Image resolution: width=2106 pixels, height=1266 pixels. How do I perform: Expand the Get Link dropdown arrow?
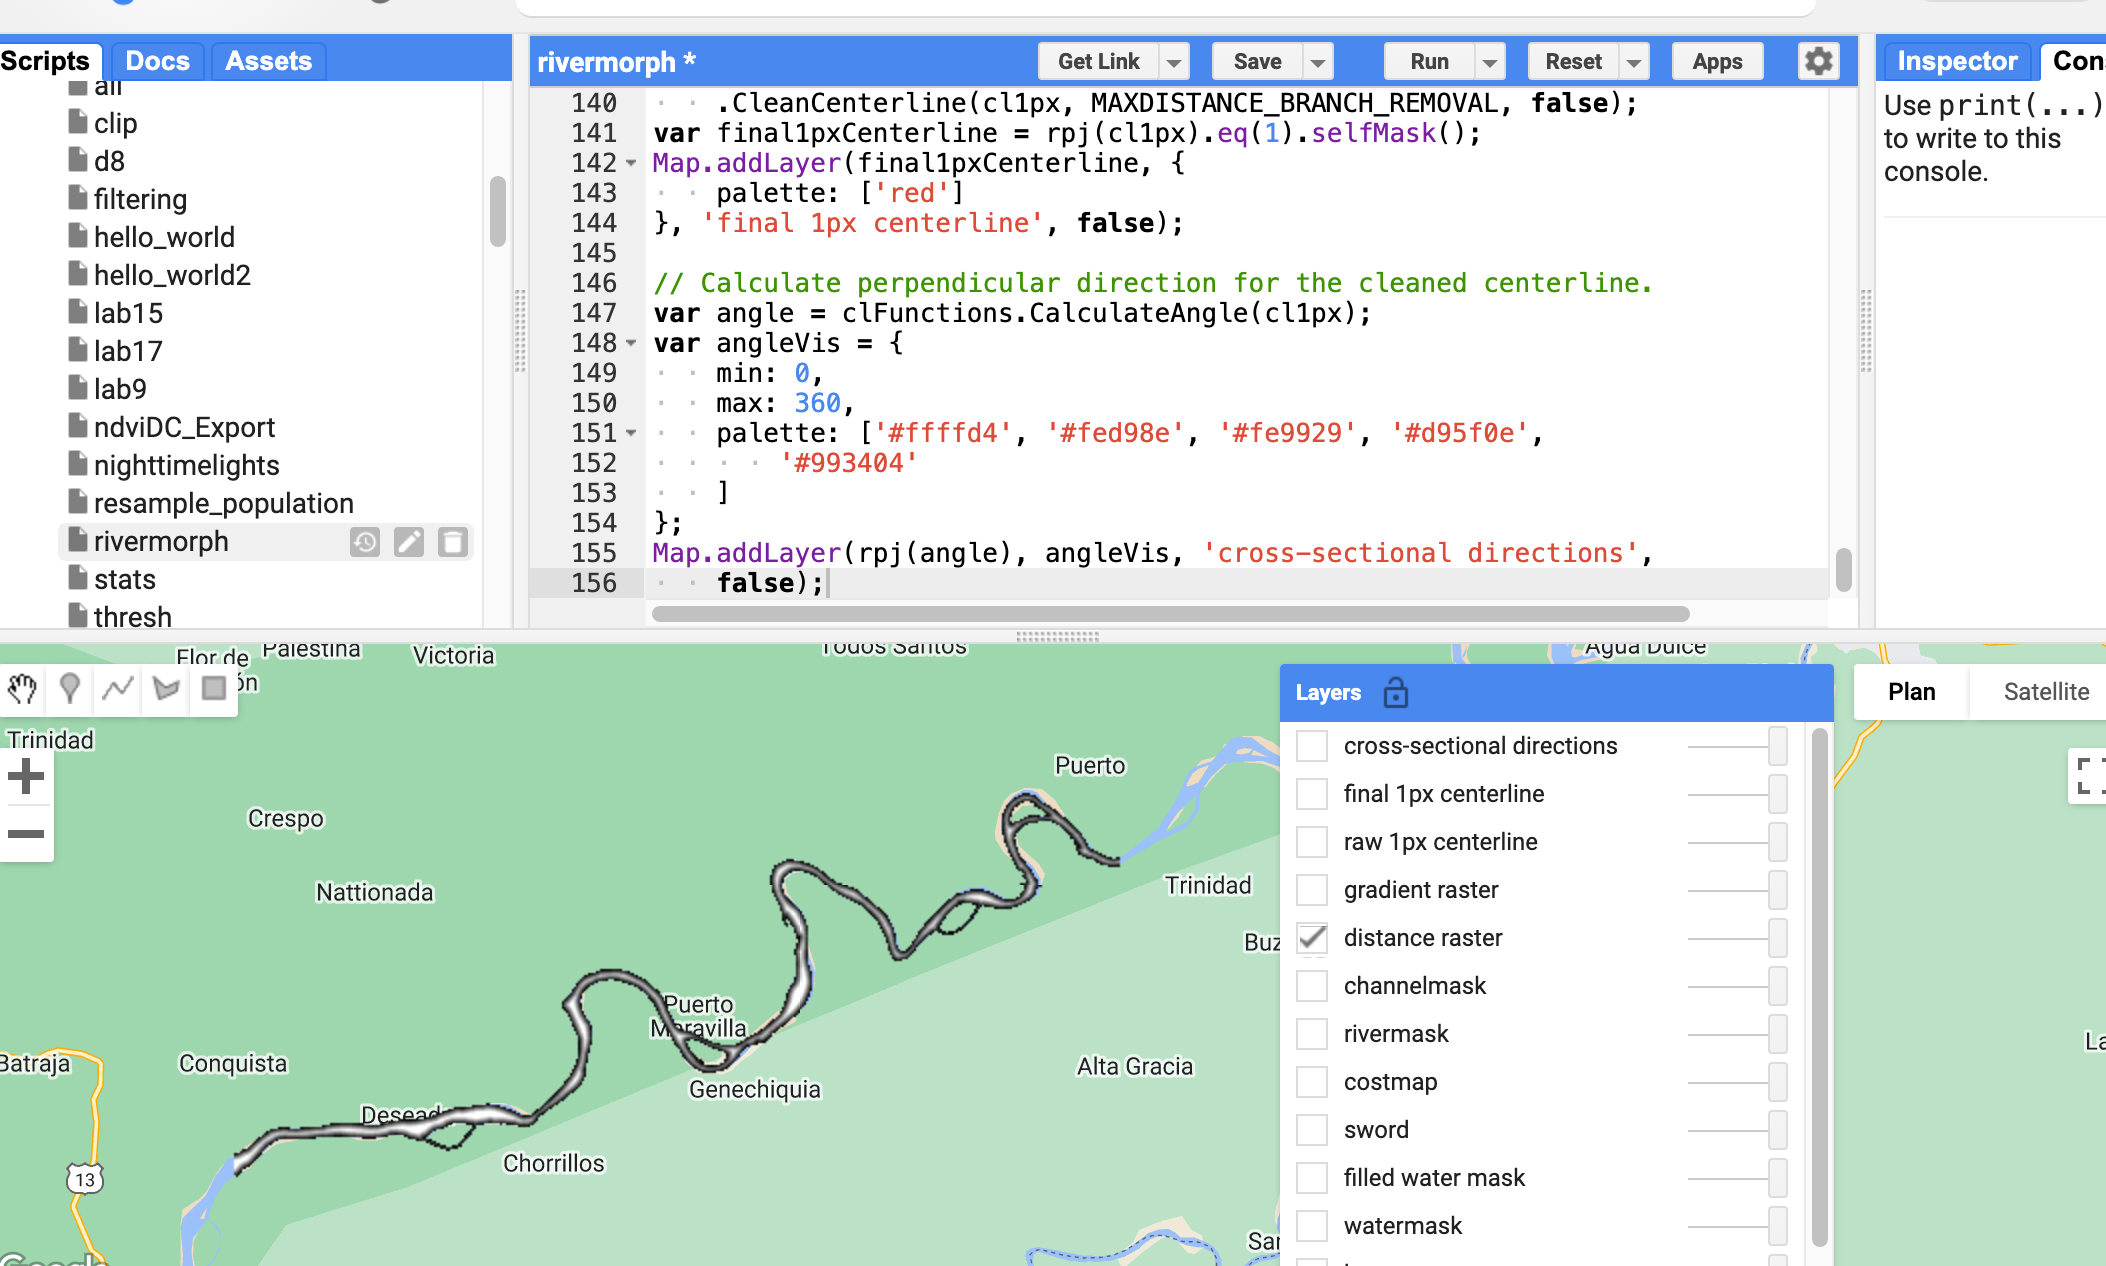click(x=1174, y=62)
